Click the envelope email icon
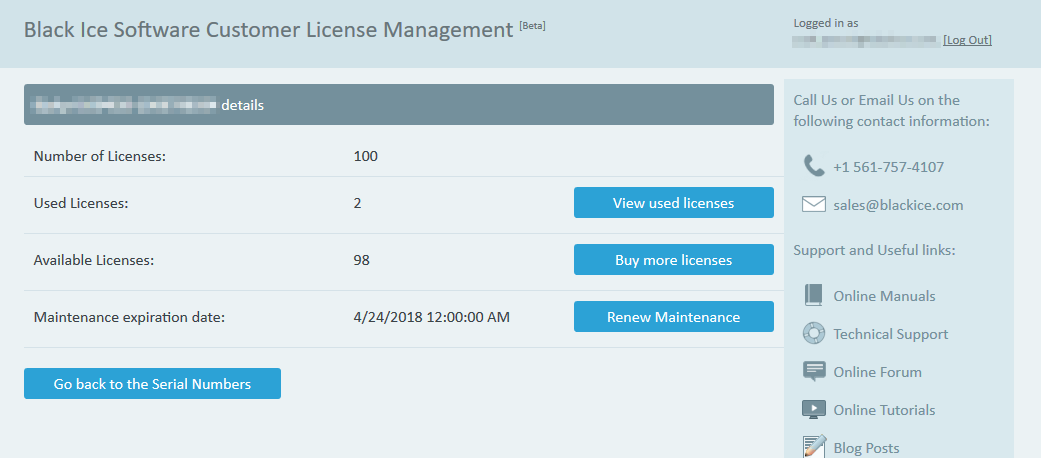The height and width of the screenshot is (458, 1041). 813,204
